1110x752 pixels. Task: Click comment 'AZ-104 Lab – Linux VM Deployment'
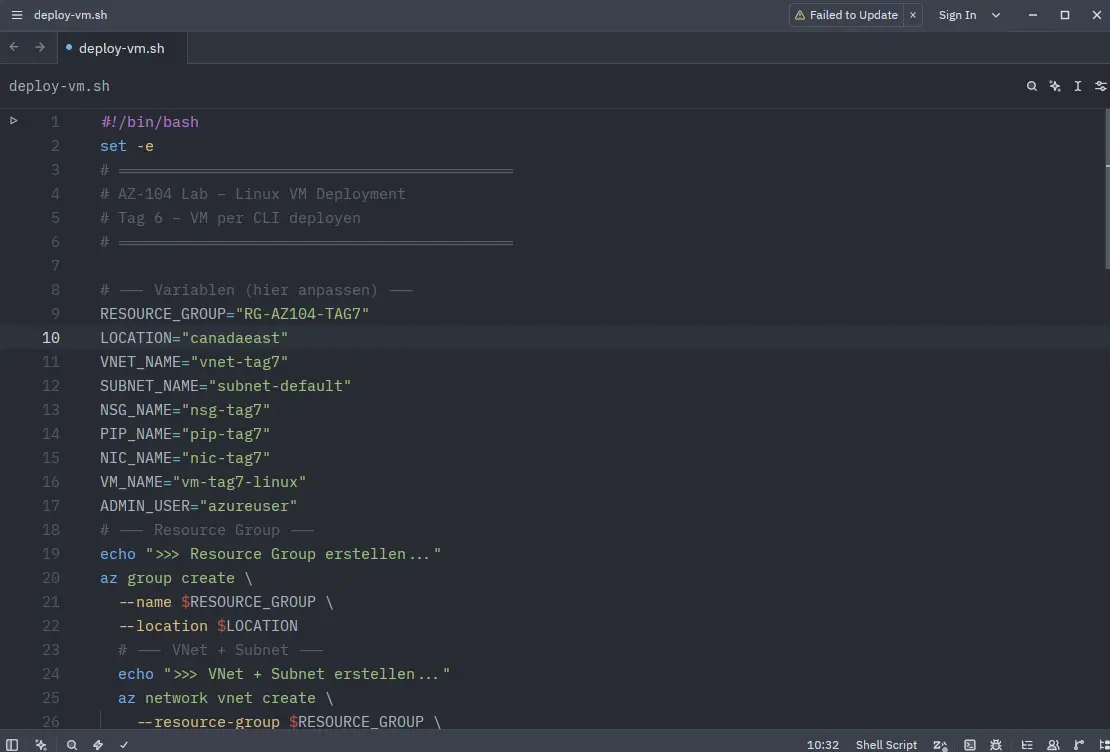click(253, 193)
